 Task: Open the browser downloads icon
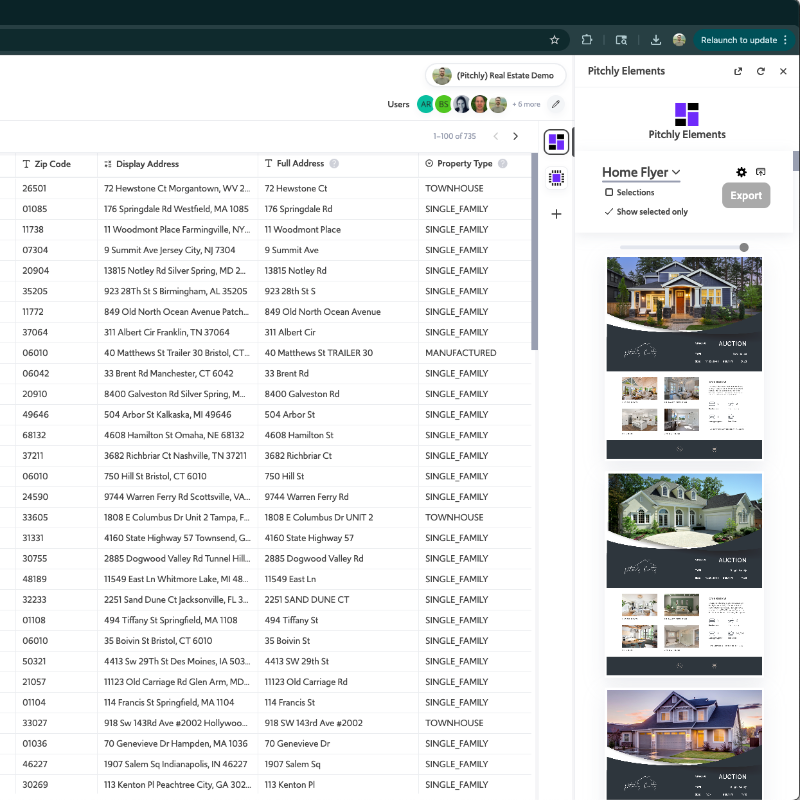pyautogui.click(x=656, y=40)
